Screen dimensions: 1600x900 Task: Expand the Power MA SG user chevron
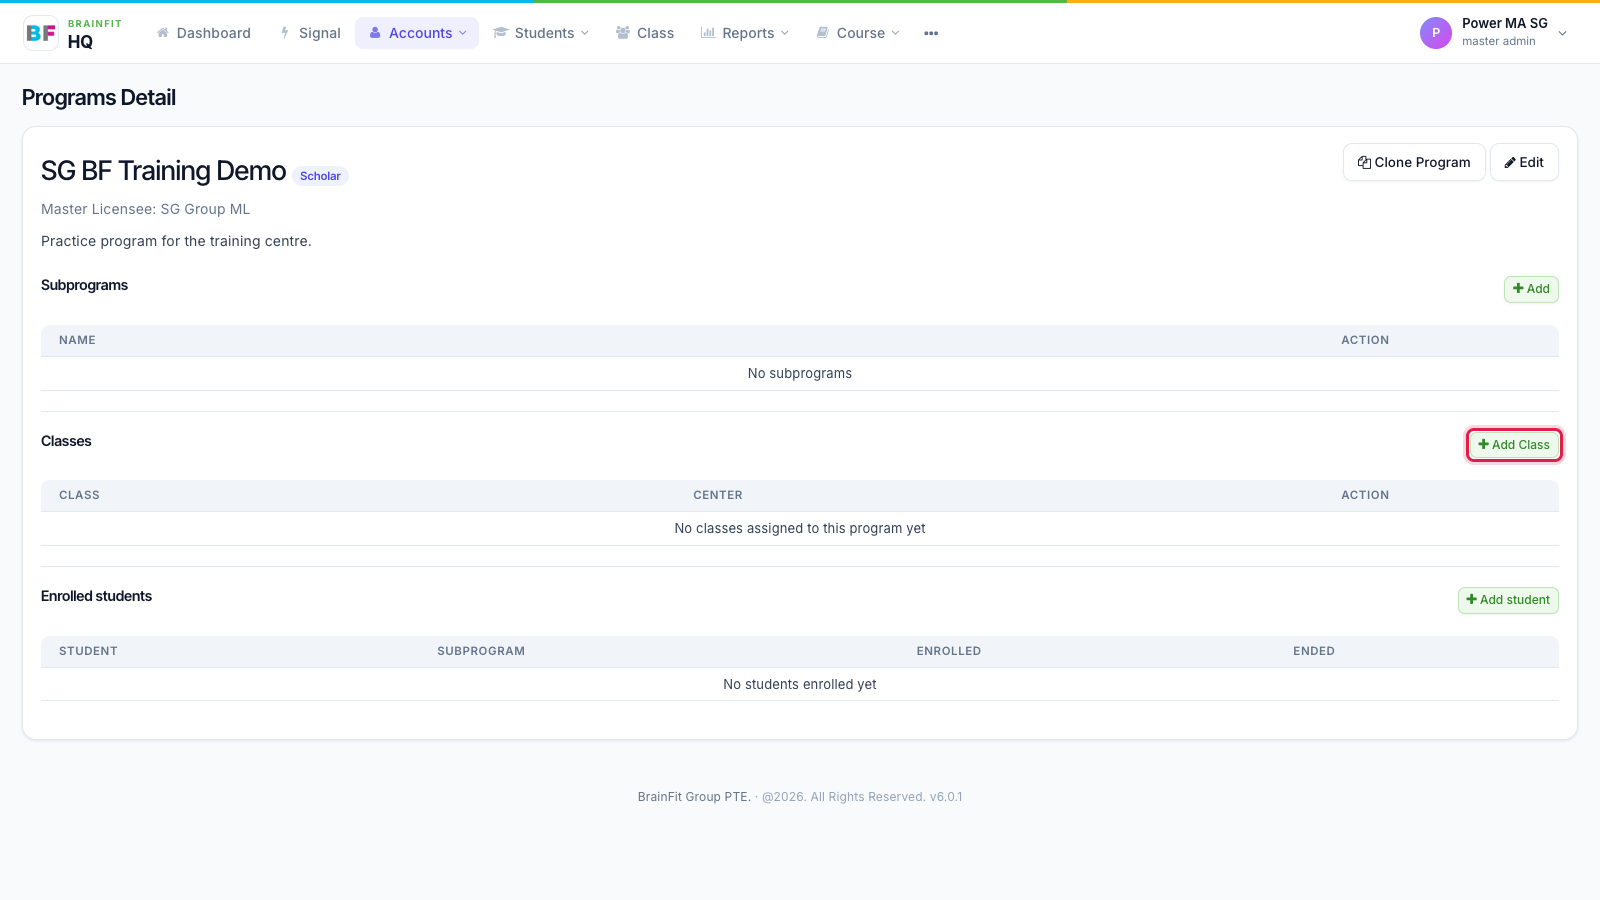[1563, 33]
